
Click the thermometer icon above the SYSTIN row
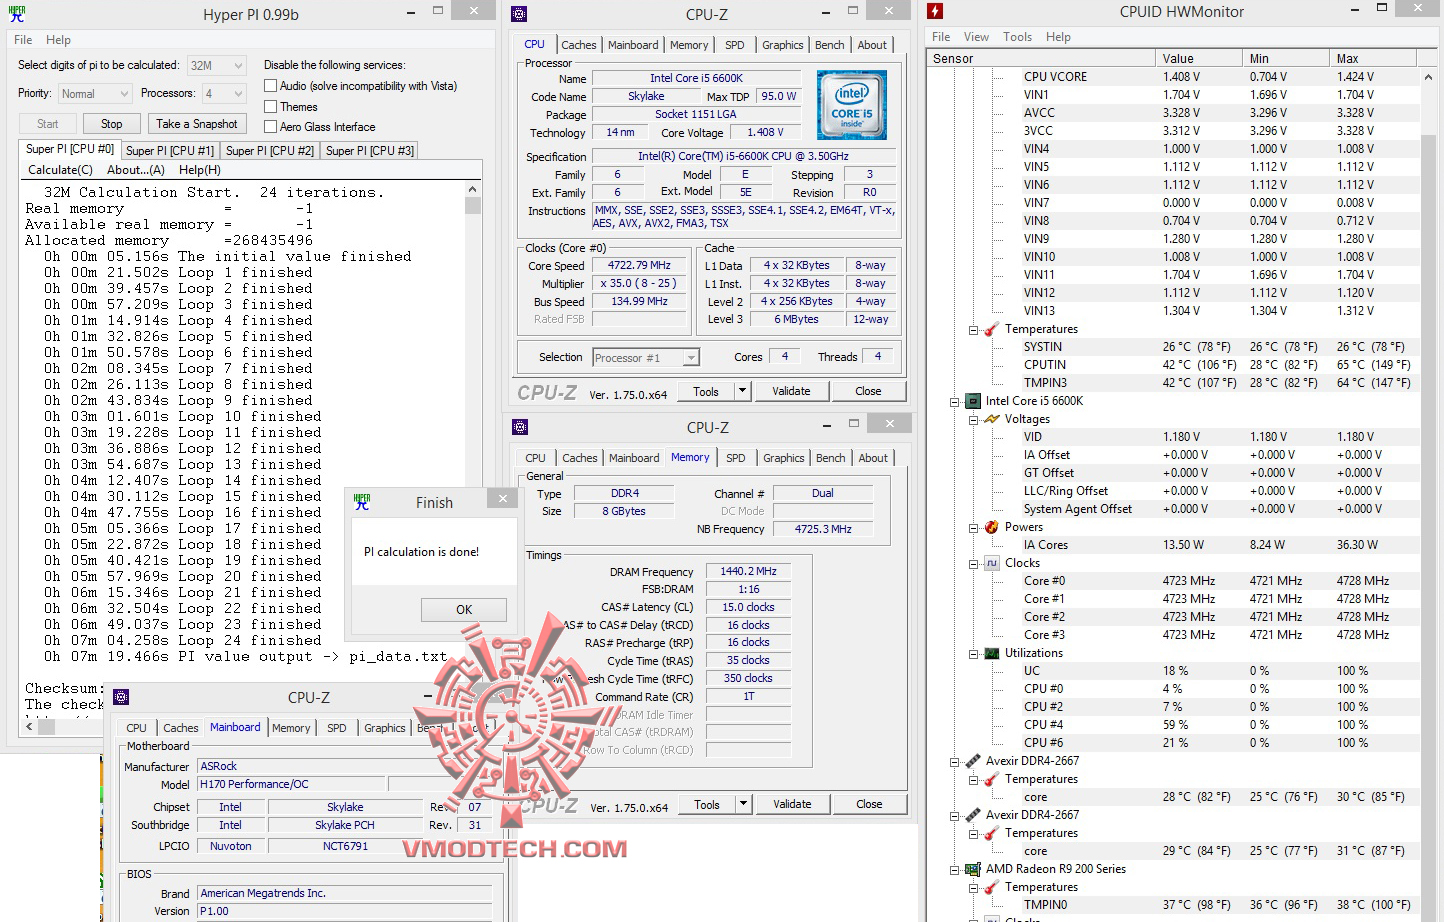[x=992, y=329]
